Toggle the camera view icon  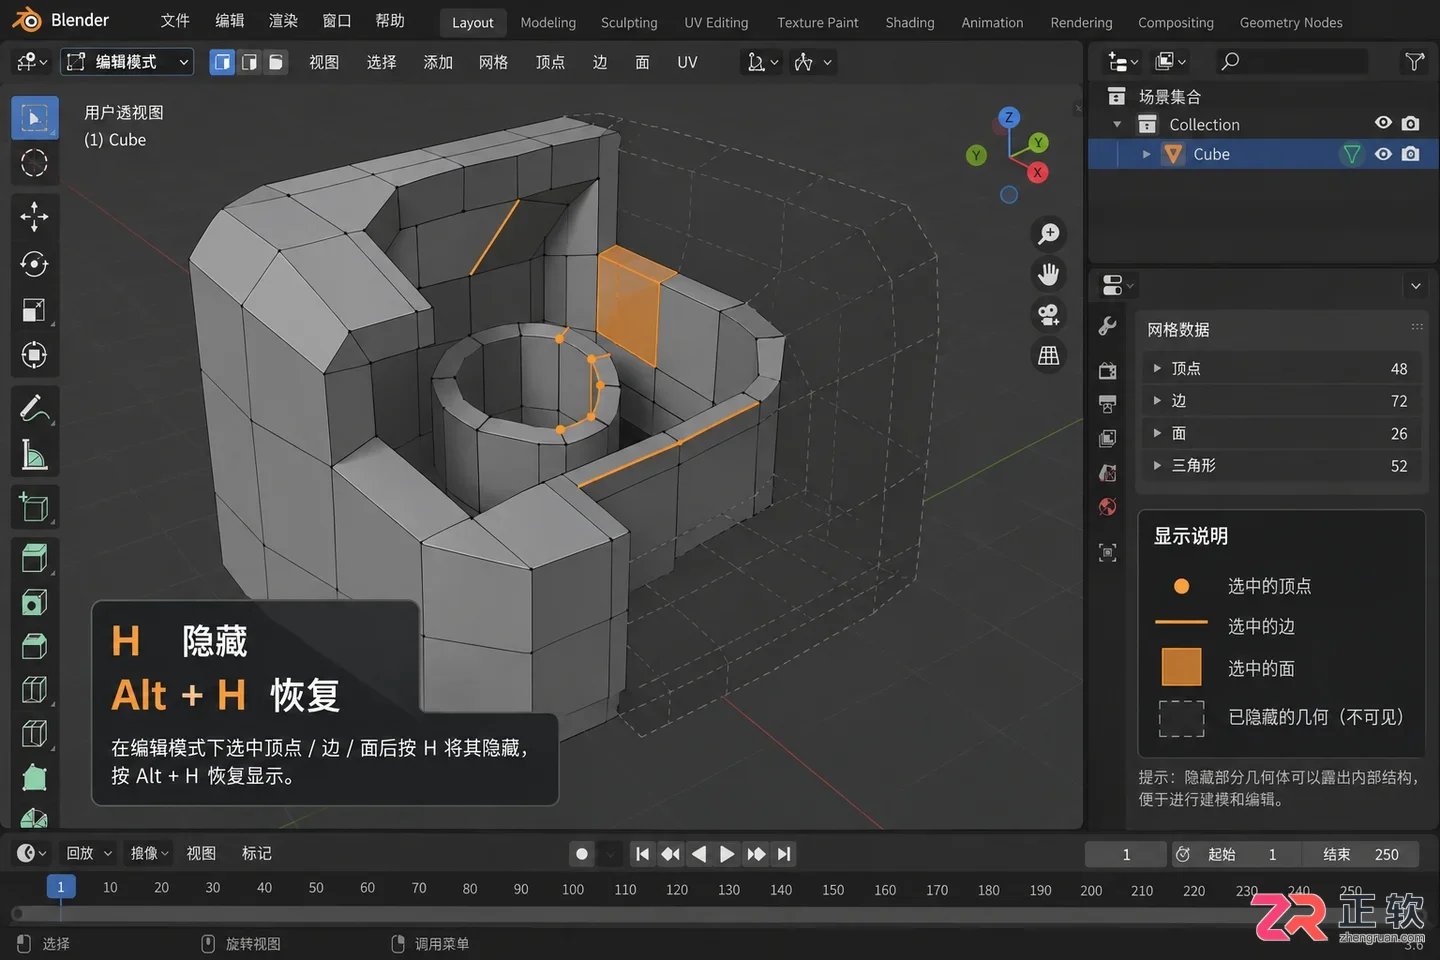[1049, 315]
